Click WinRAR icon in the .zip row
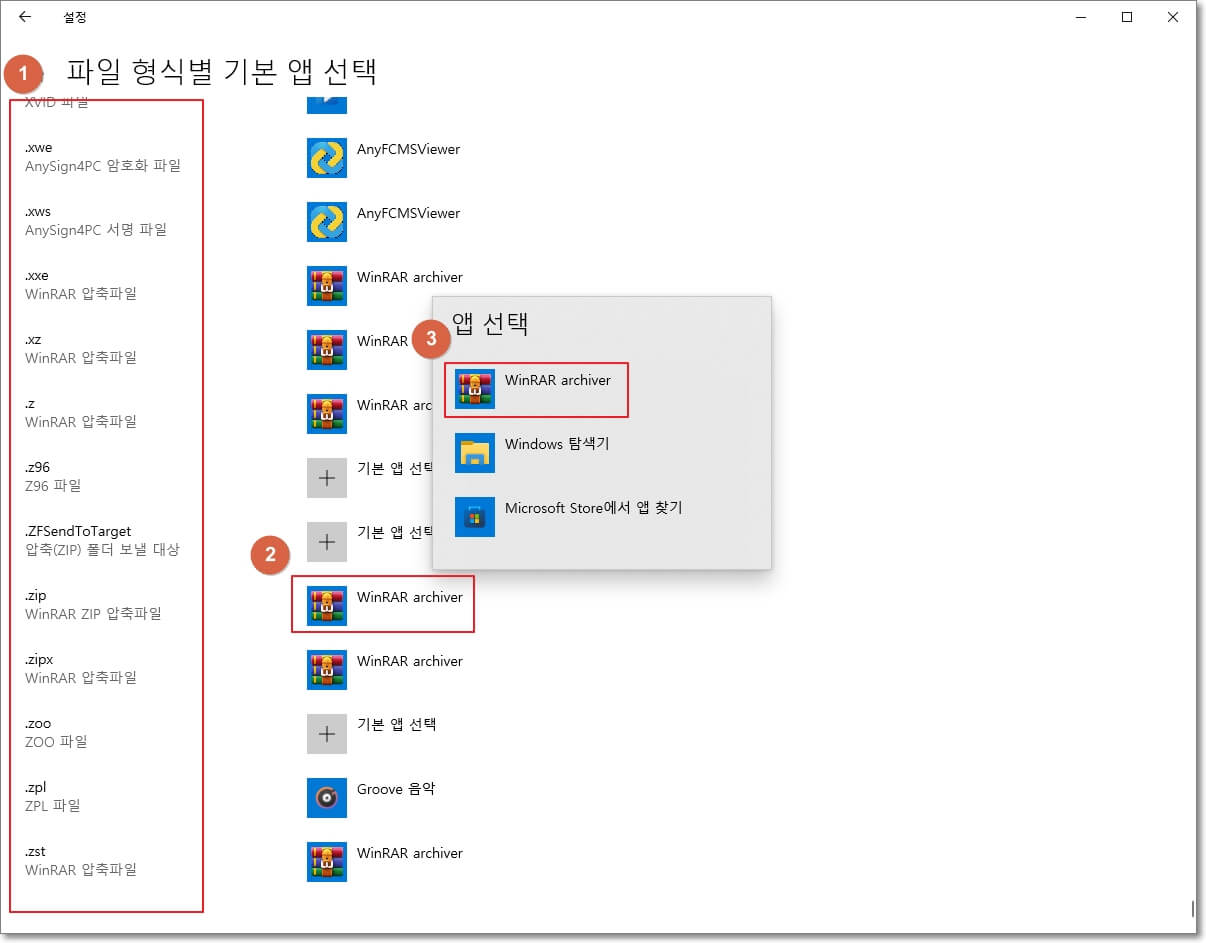Viewport: 1206px width, 943px height. tap(327, 606)
